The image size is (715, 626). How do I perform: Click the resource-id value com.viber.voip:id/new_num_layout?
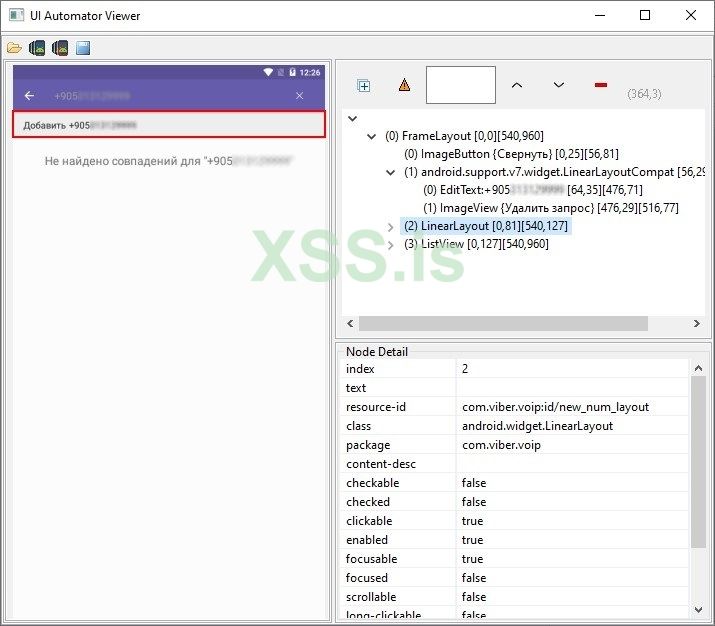(x=555, y=407)
